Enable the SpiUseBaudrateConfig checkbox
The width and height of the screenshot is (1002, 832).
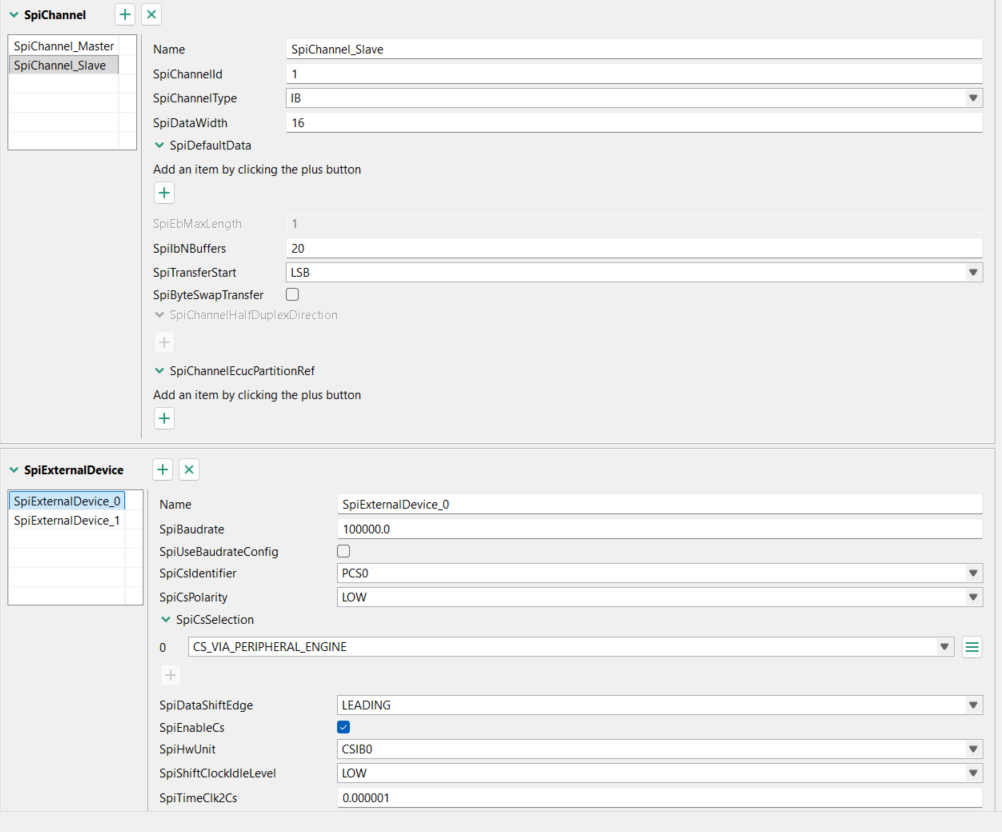(x=344, y=551)
